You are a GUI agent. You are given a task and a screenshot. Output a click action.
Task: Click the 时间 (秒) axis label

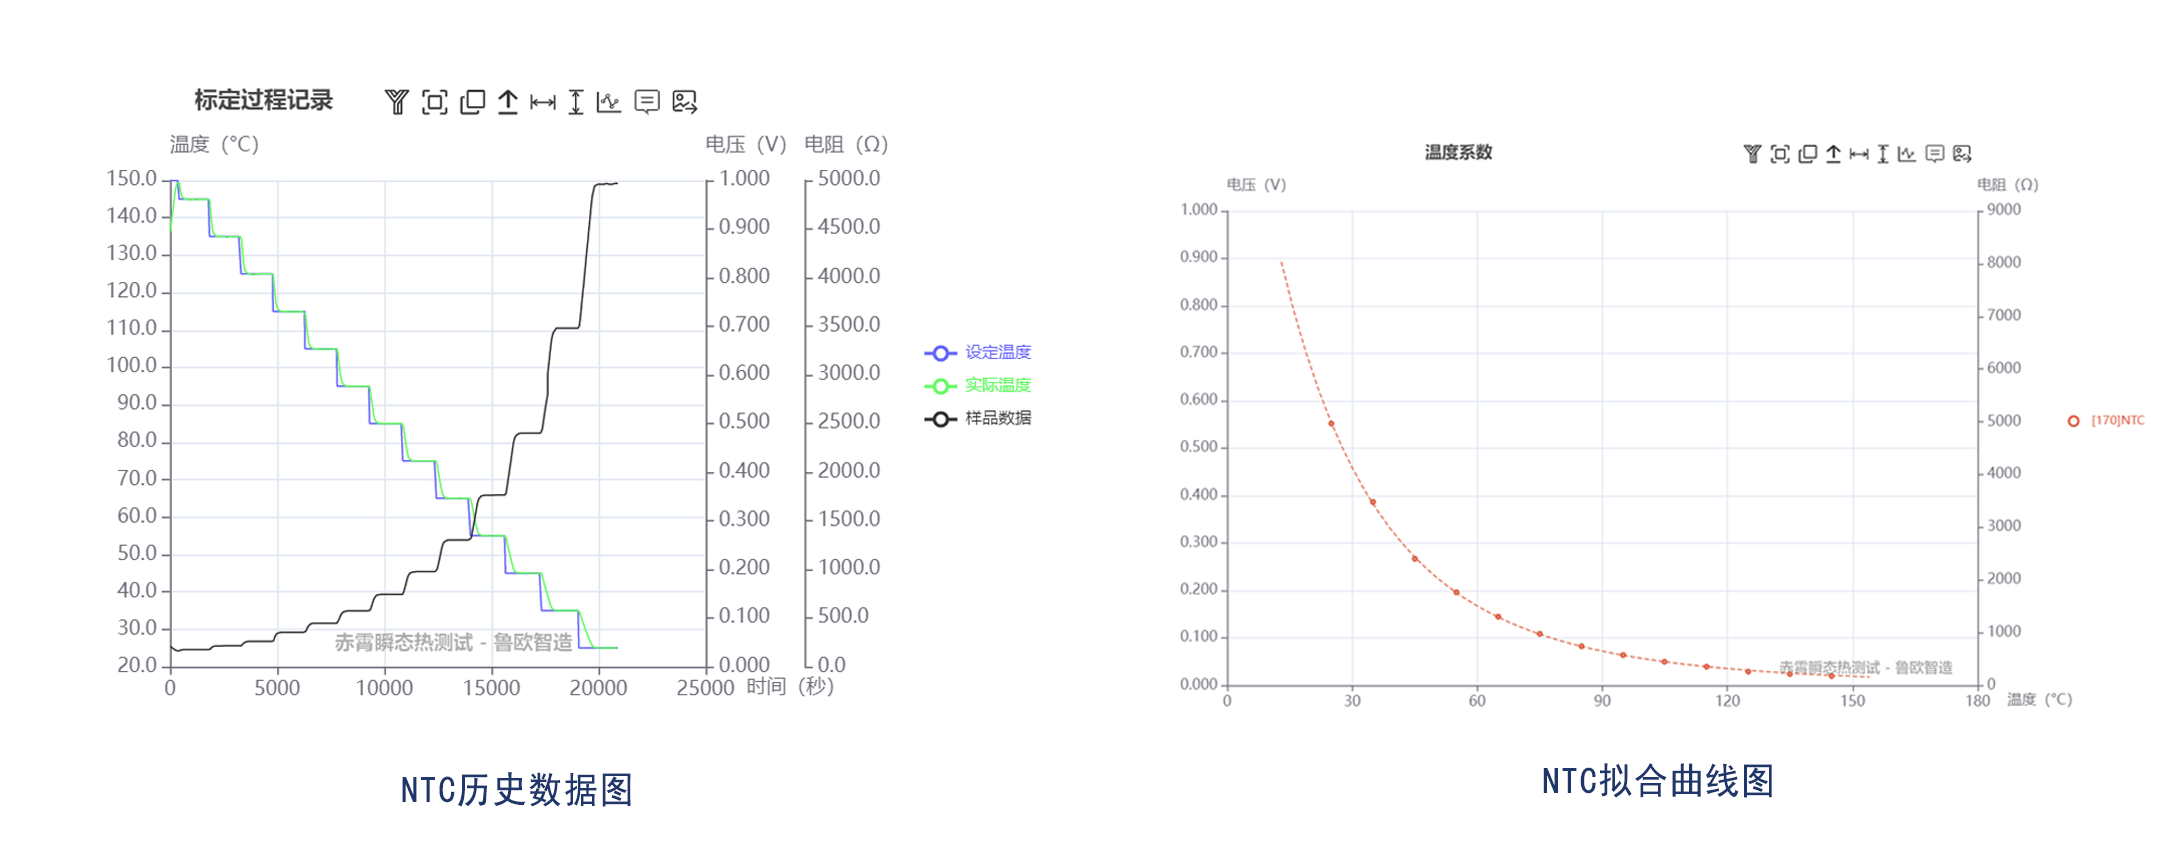click(x=790, y=687)
